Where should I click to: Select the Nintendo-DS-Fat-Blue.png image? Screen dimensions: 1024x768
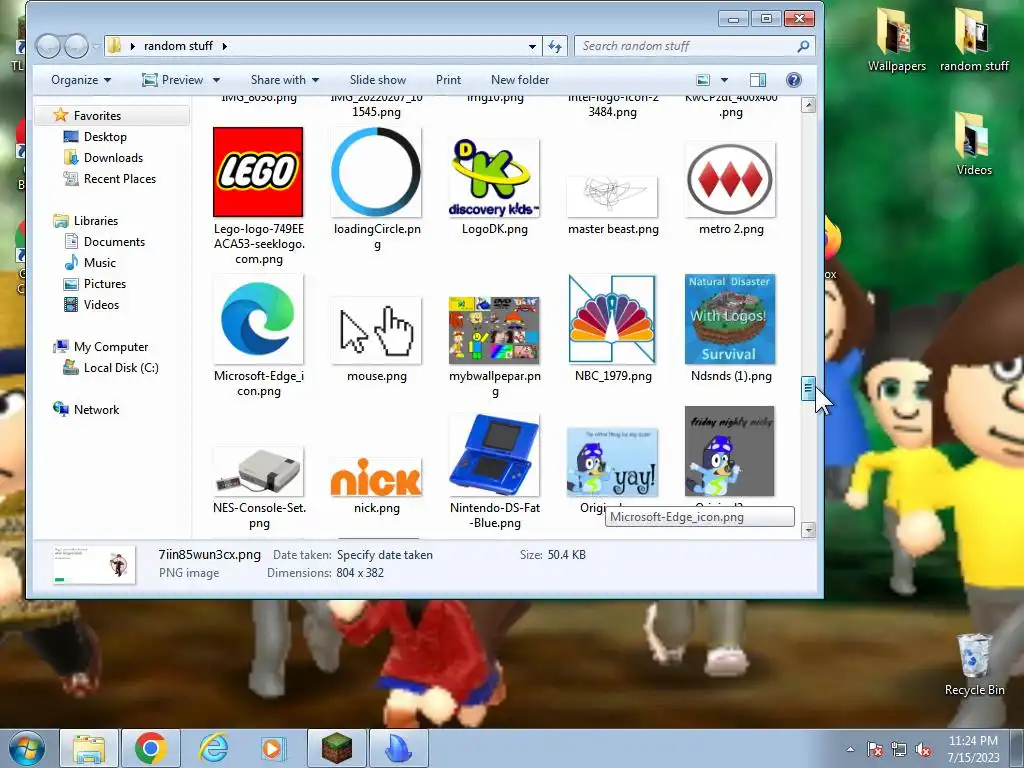pos(494,455)
